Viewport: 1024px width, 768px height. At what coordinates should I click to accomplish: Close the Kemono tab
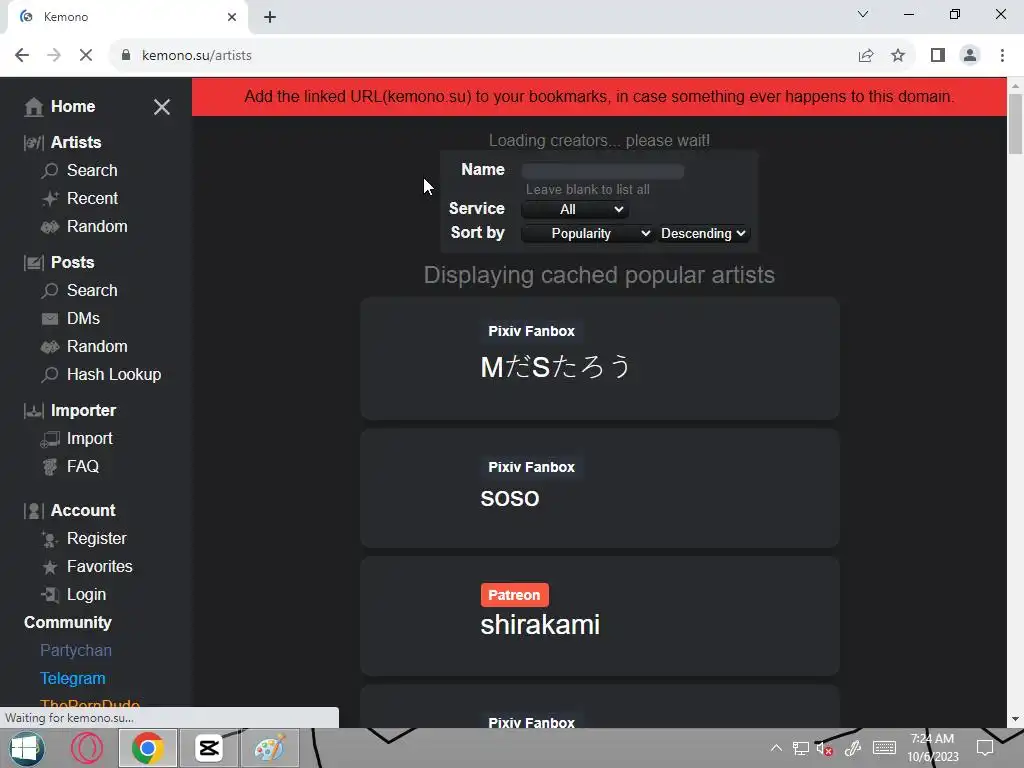coord(232,17)
